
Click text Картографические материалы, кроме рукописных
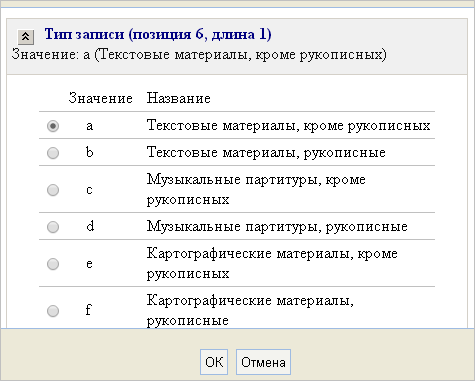[x=272, y=263]
